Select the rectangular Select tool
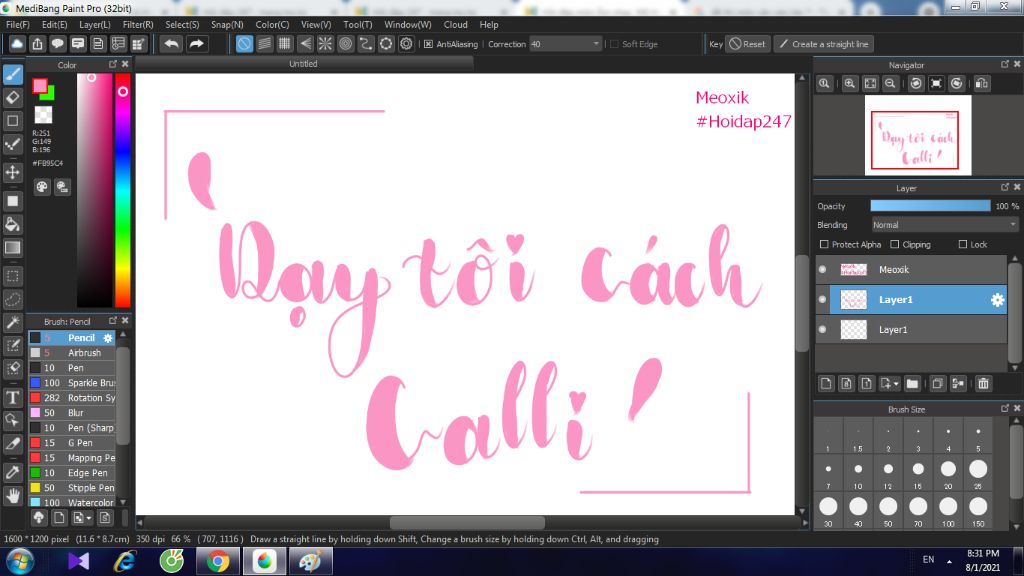 12,276
